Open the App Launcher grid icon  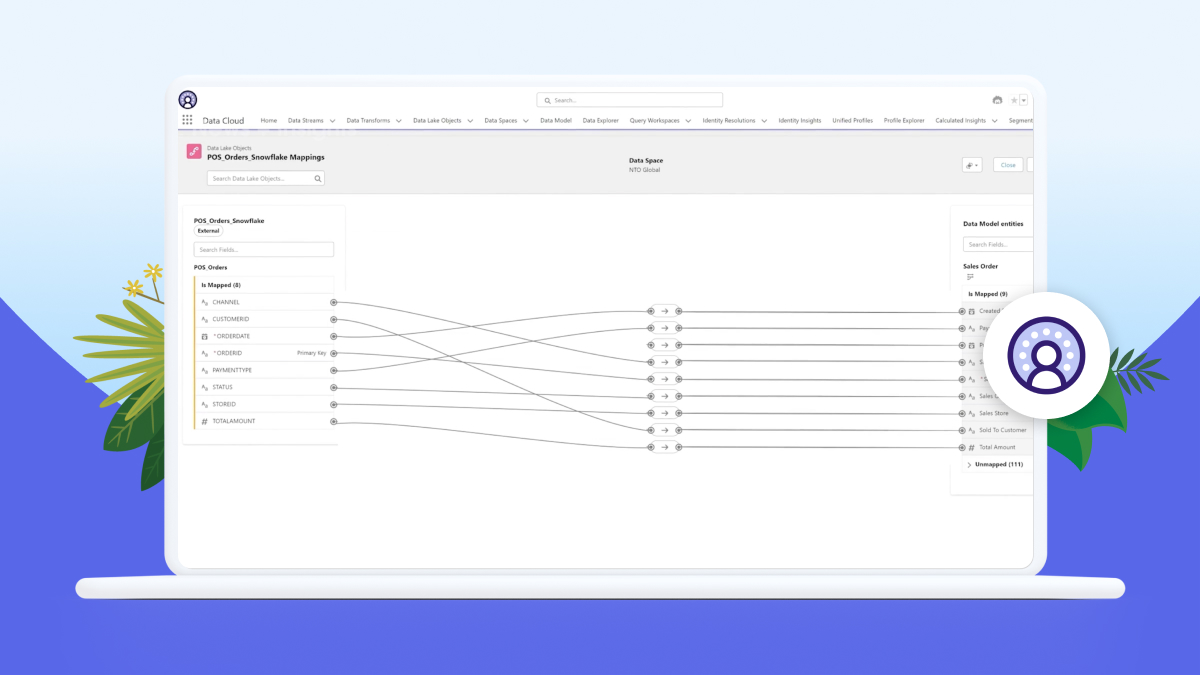[187, 120]
